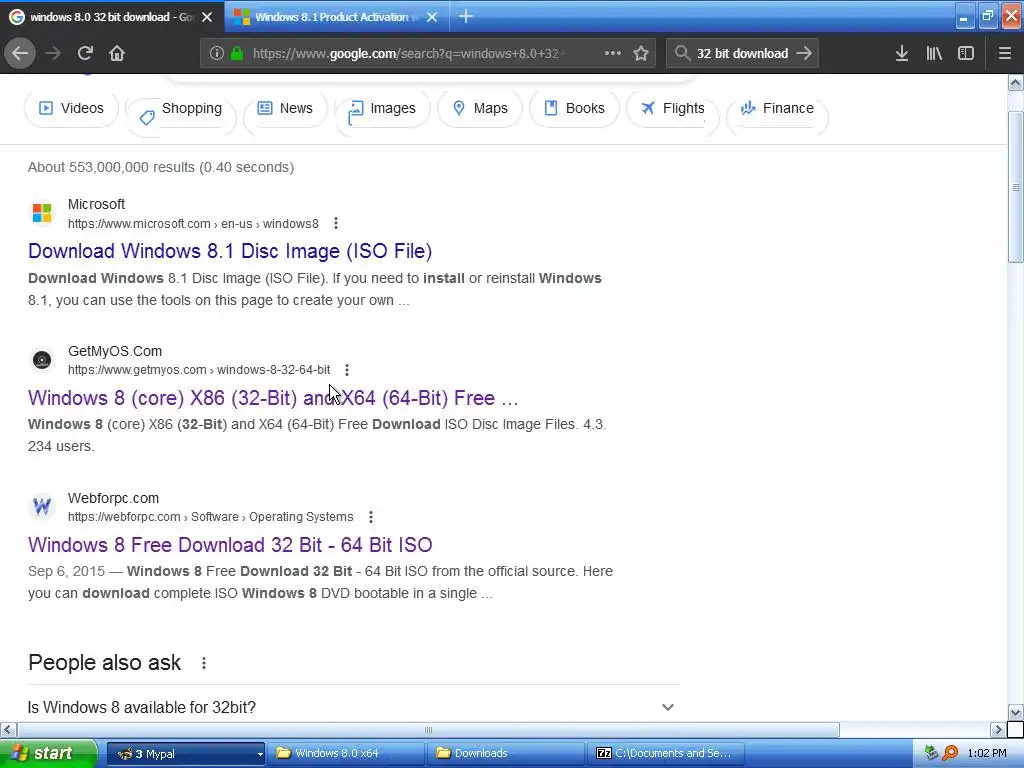Image resolution: width=1024 pixels, height=768 pixels.
Task: Click the microsoft.com en-us windows8 URL
Action: [193, 224]
